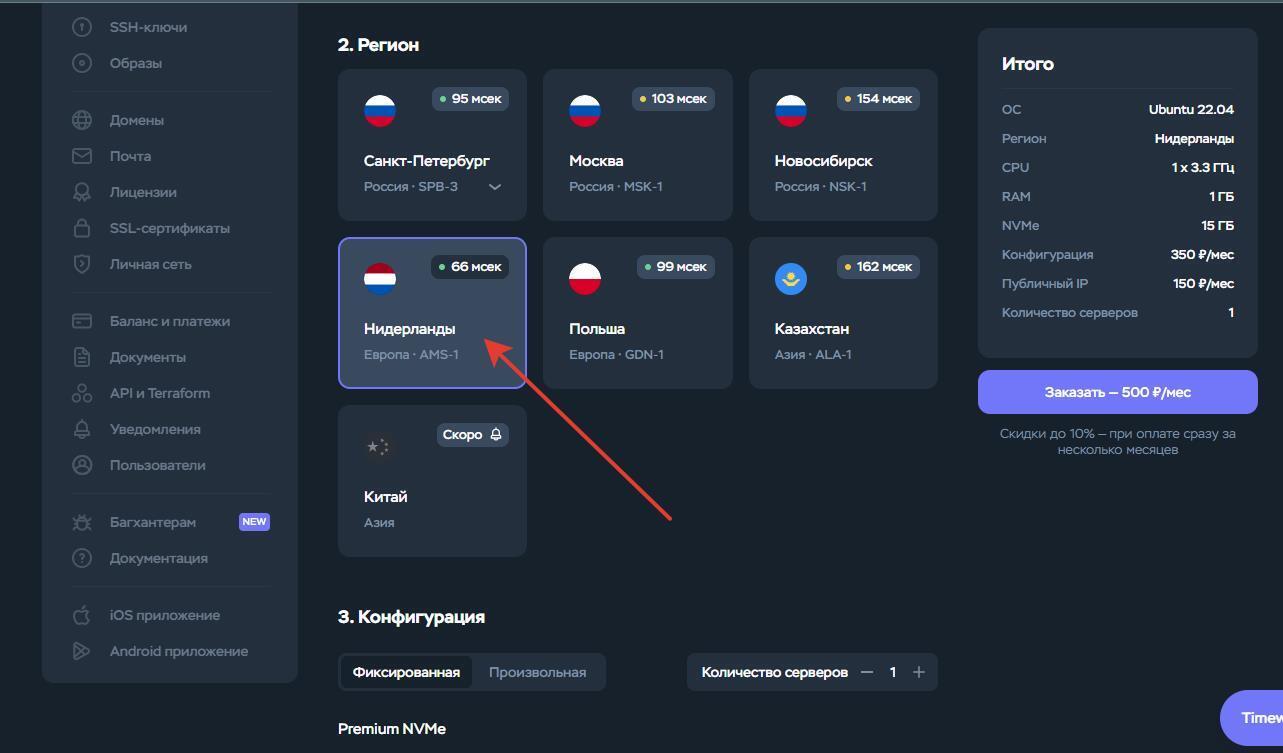1283x753 pixels.
Task: Open Личная сеть via the shield icon
Action: coord(81,264)
